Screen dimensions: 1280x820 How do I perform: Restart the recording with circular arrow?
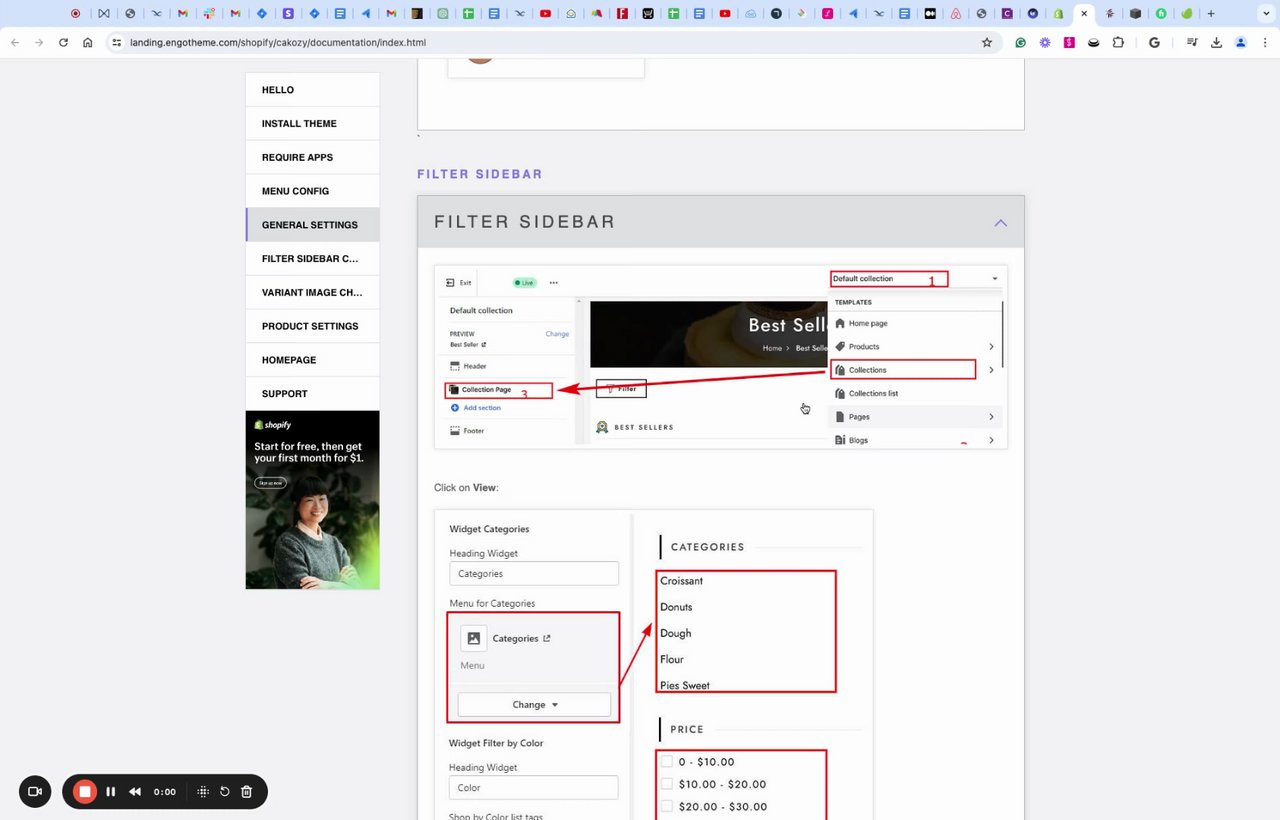tap(225, 792)
